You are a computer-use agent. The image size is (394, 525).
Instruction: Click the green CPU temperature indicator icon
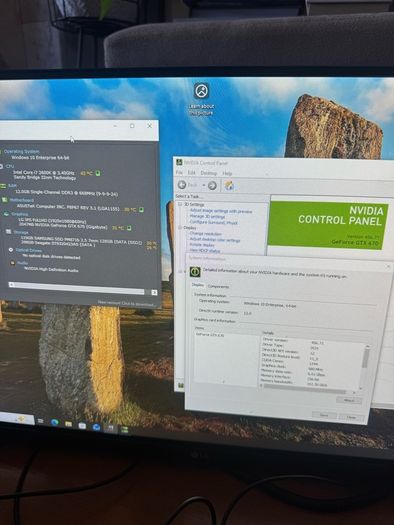(x=98, y=173)
